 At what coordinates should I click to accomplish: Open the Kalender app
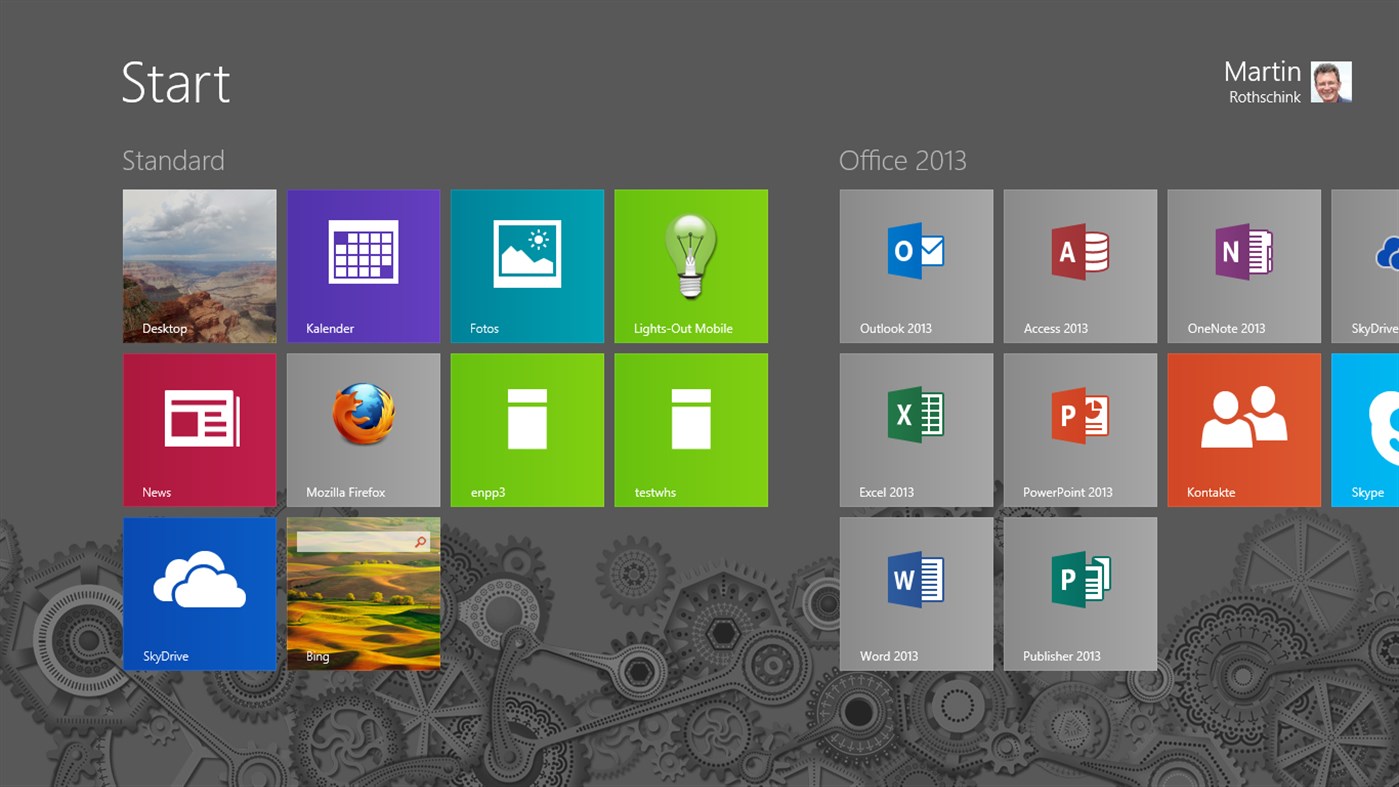click(363, 265)
